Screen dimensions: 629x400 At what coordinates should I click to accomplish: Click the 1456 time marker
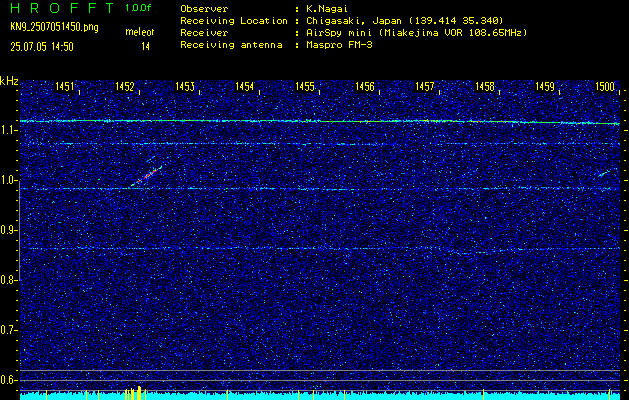click(x=365, y=86)
